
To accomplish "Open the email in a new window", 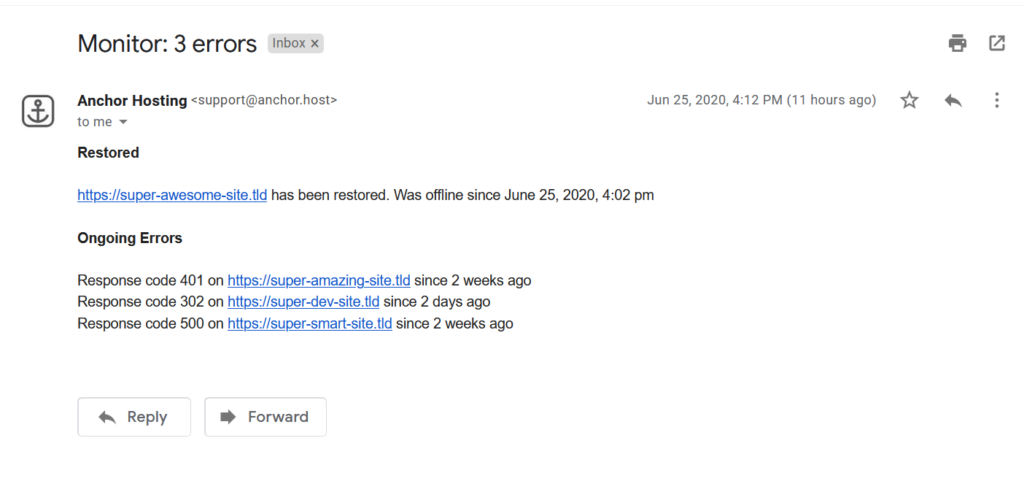I will (x=997, y=43).
